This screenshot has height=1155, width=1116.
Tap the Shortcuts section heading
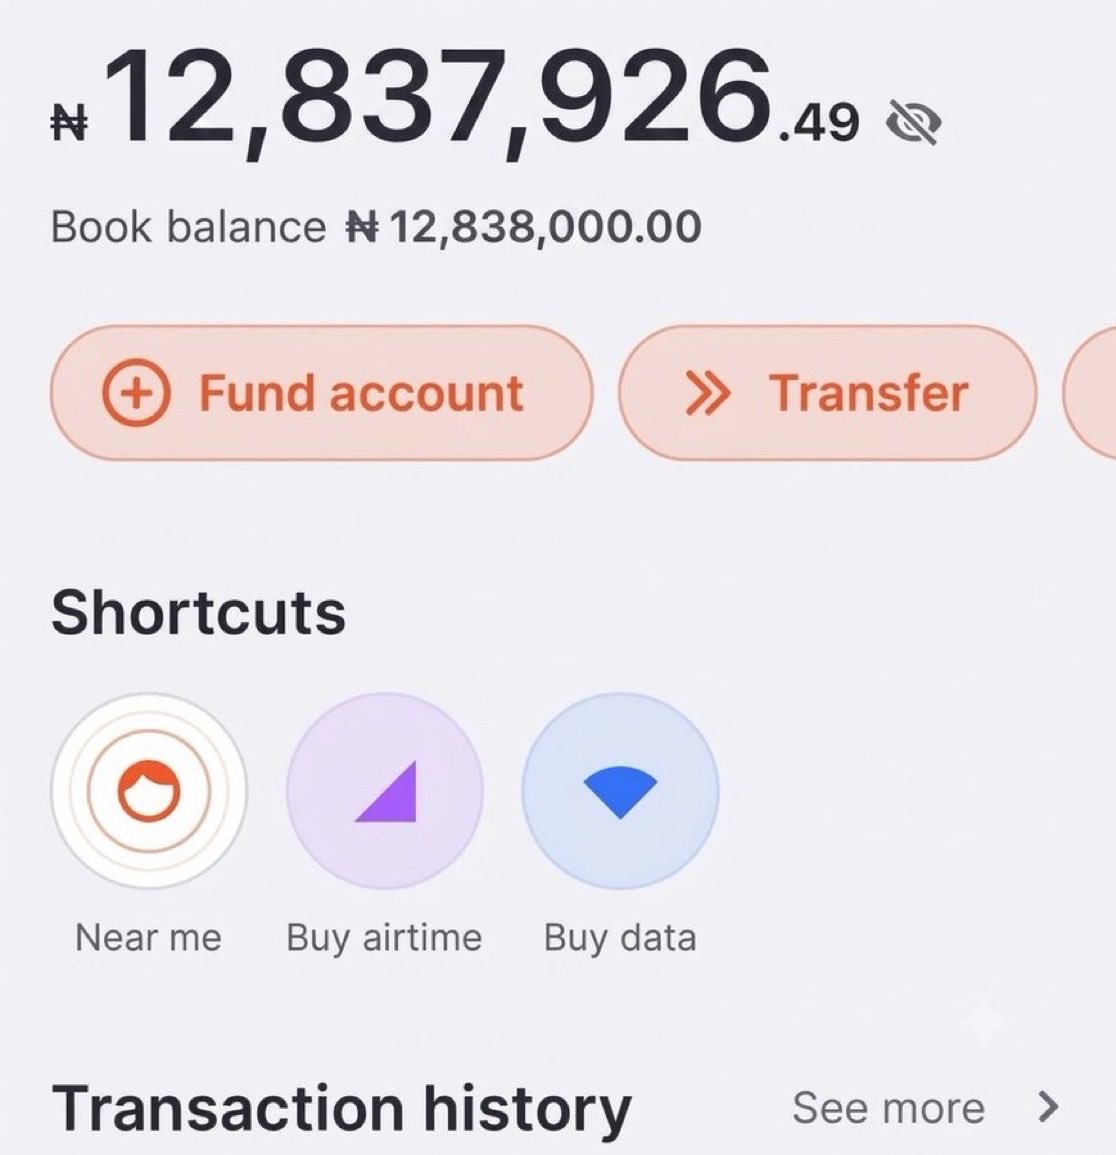tap(198, 613)
